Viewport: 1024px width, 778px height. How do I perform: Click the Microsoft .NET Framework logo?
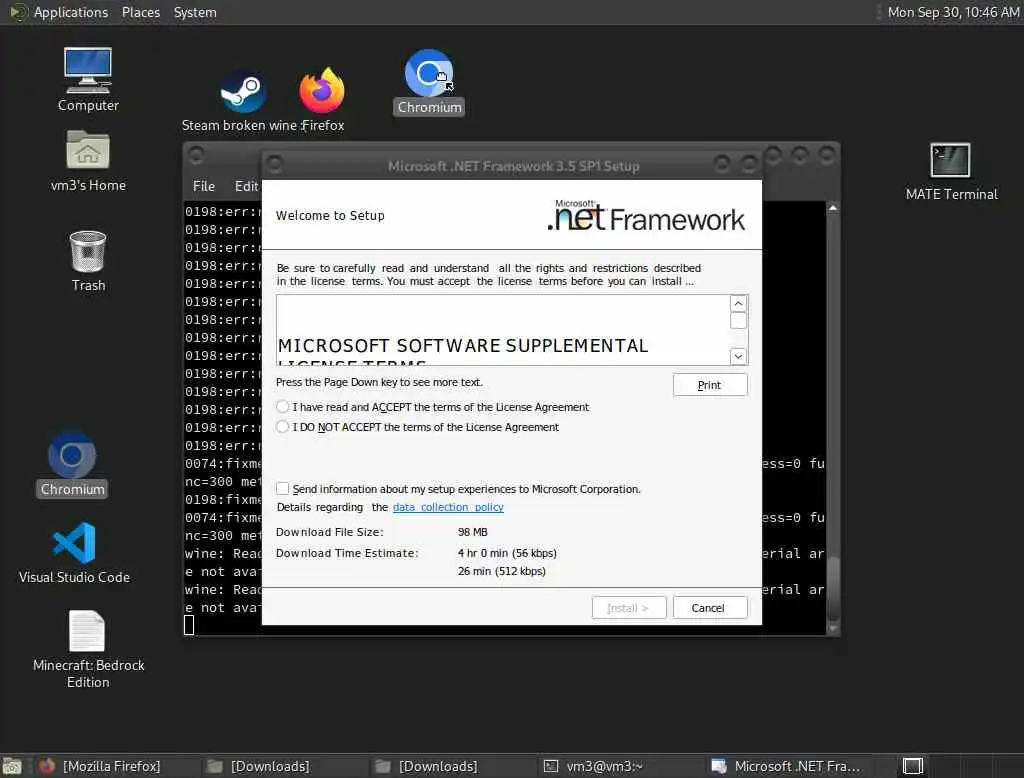[646, 216]
